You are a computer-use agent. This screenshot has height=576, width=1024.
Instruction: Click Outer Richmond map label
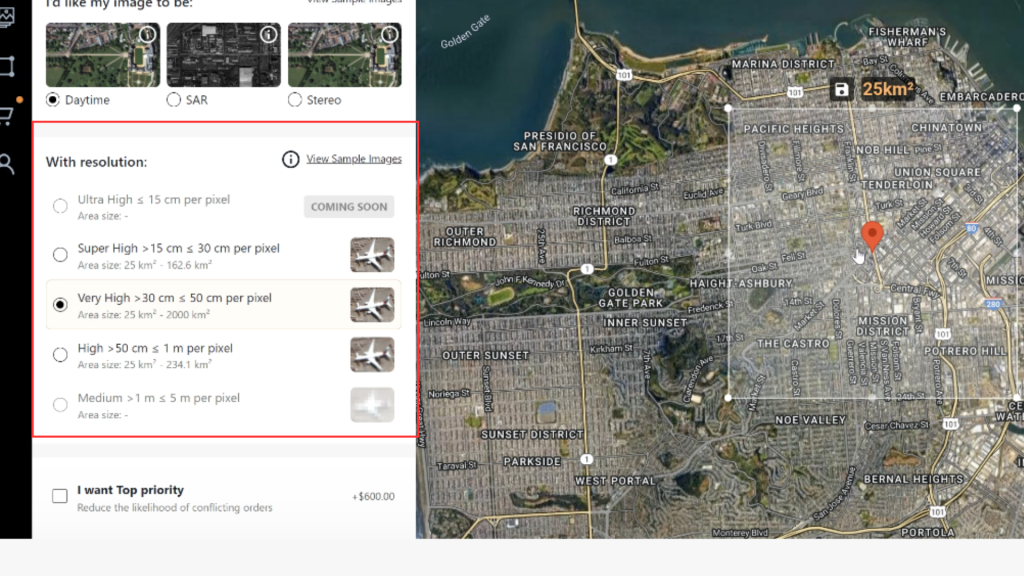tap(465, 236)
